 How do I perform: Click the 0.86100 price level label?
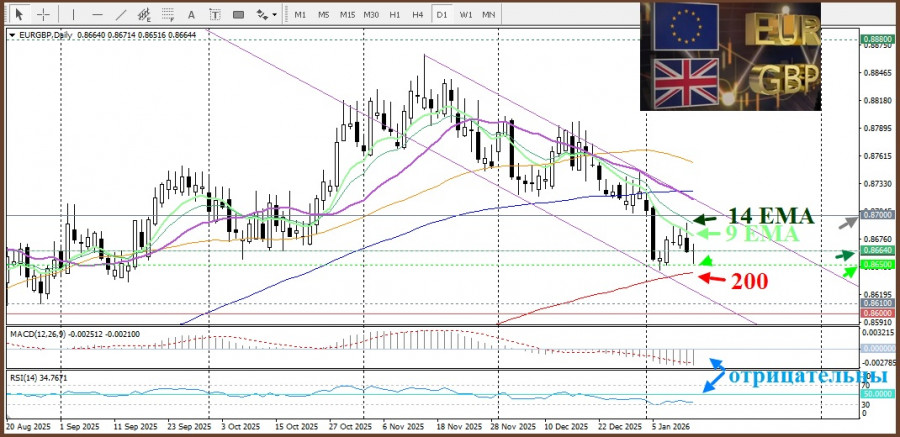pyautogui.click(x=876, y=303)
